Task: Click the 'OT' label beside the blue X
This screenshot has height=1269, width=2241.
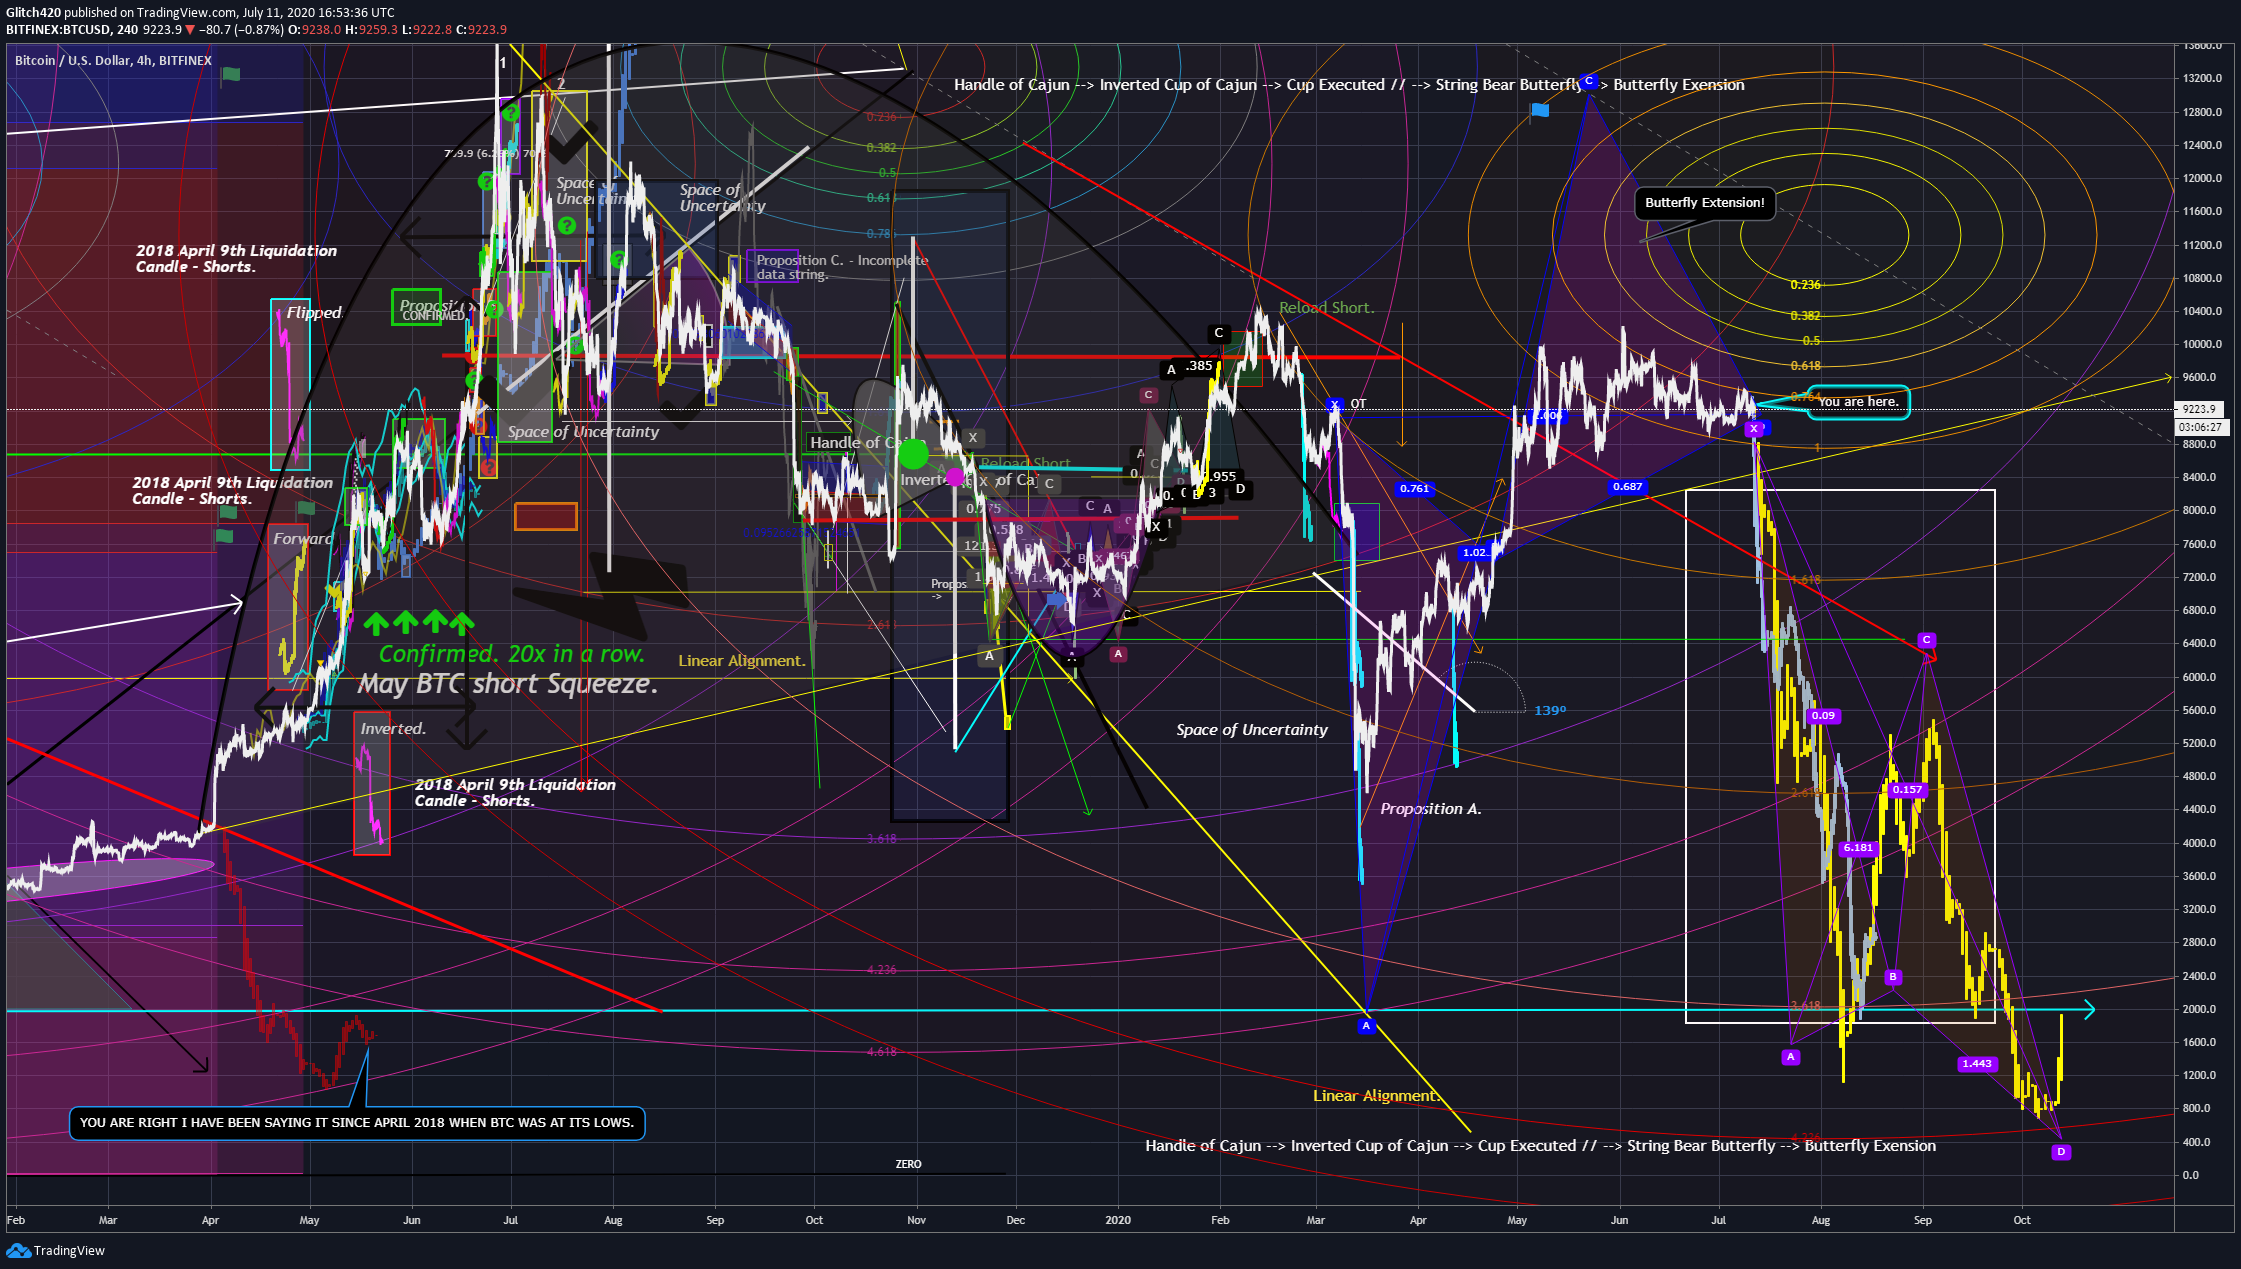Action: tap(1358, 404)
